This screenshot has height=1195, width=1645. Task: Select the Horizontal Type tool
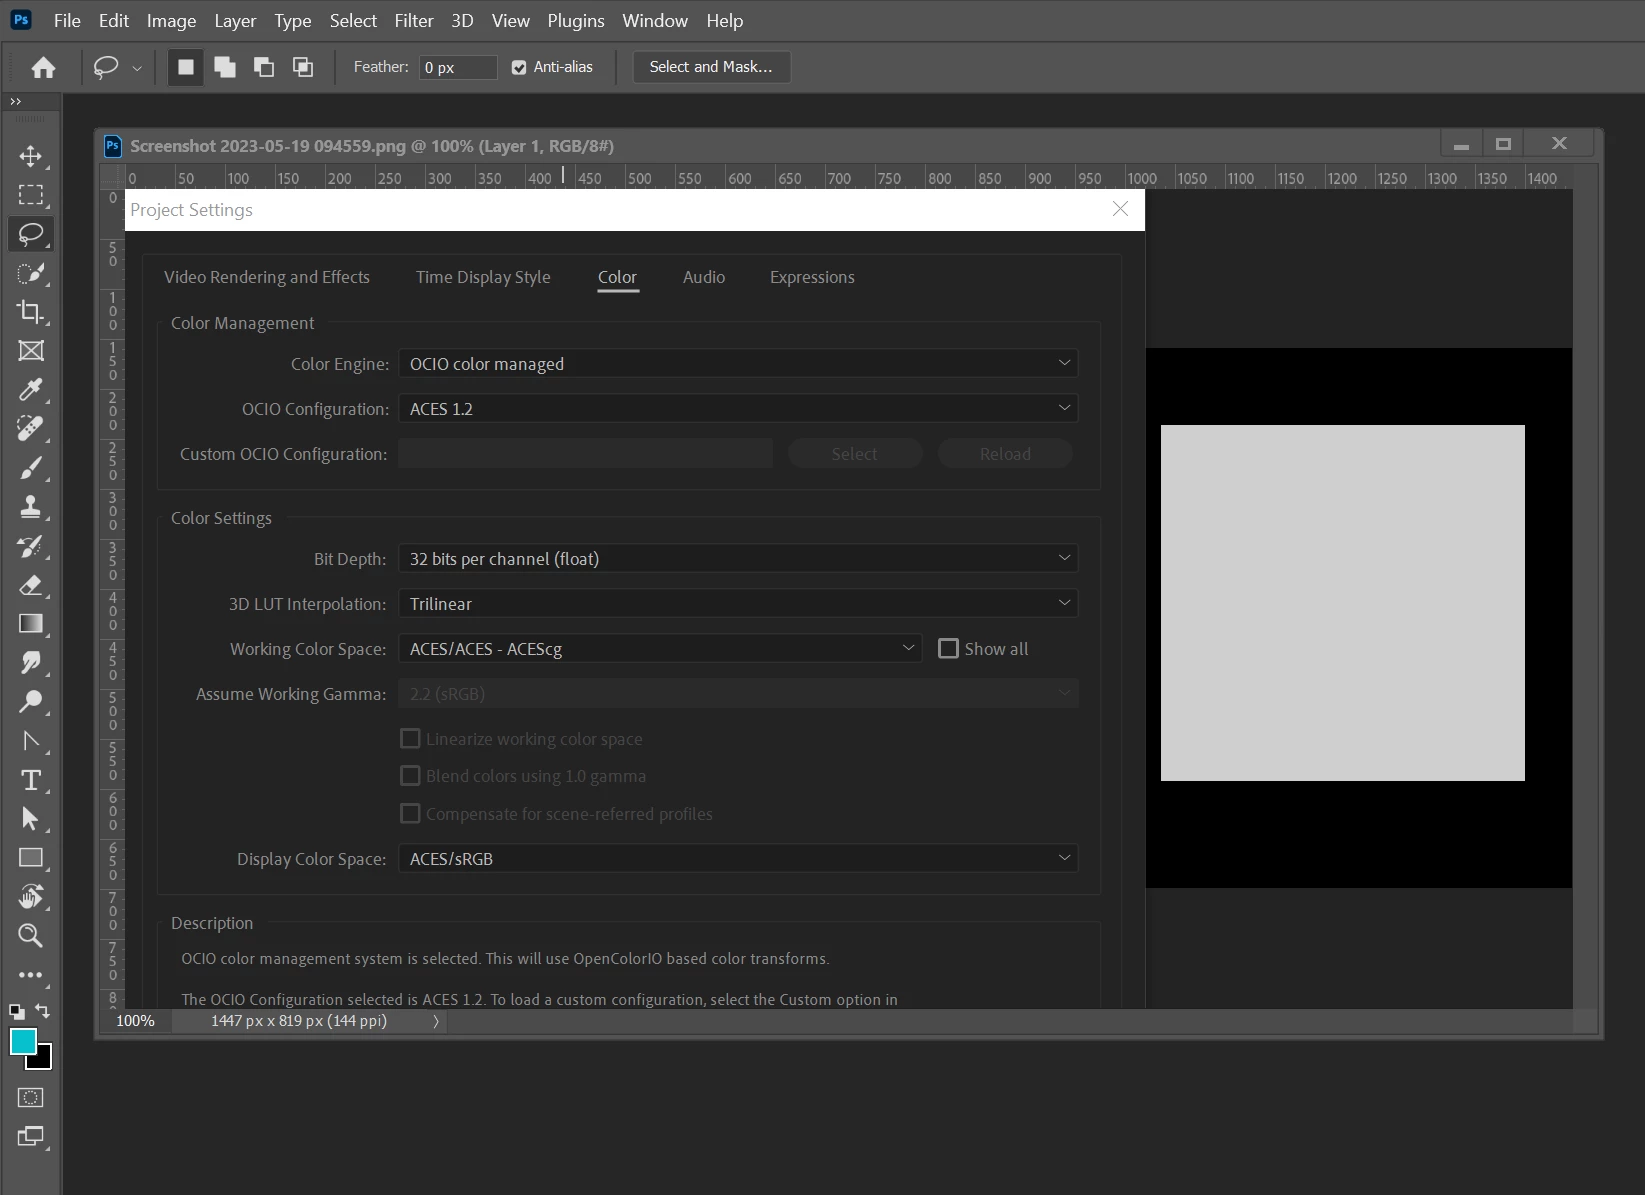31,780
